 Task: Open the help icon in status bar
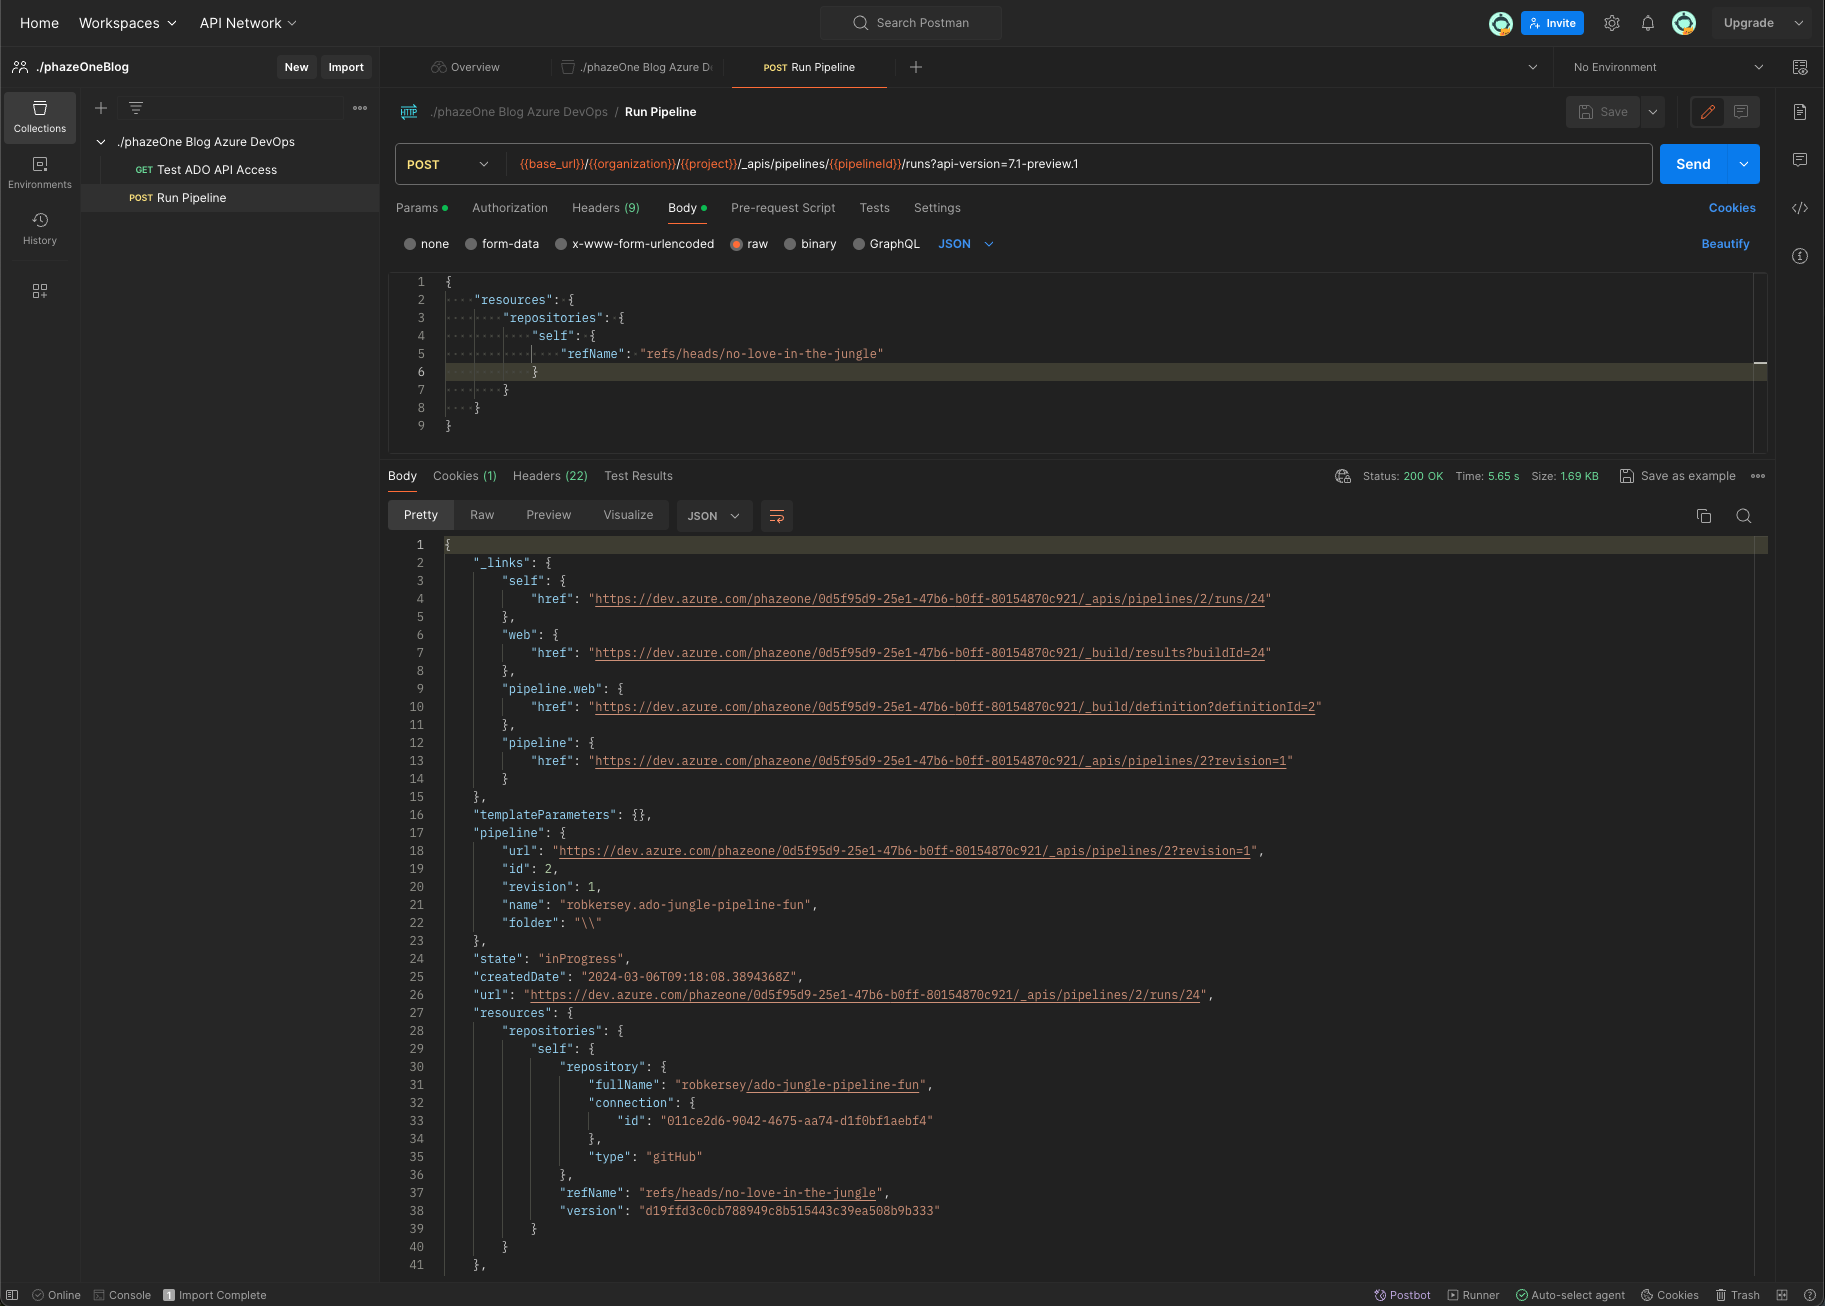click(x=1810, y=1295)
